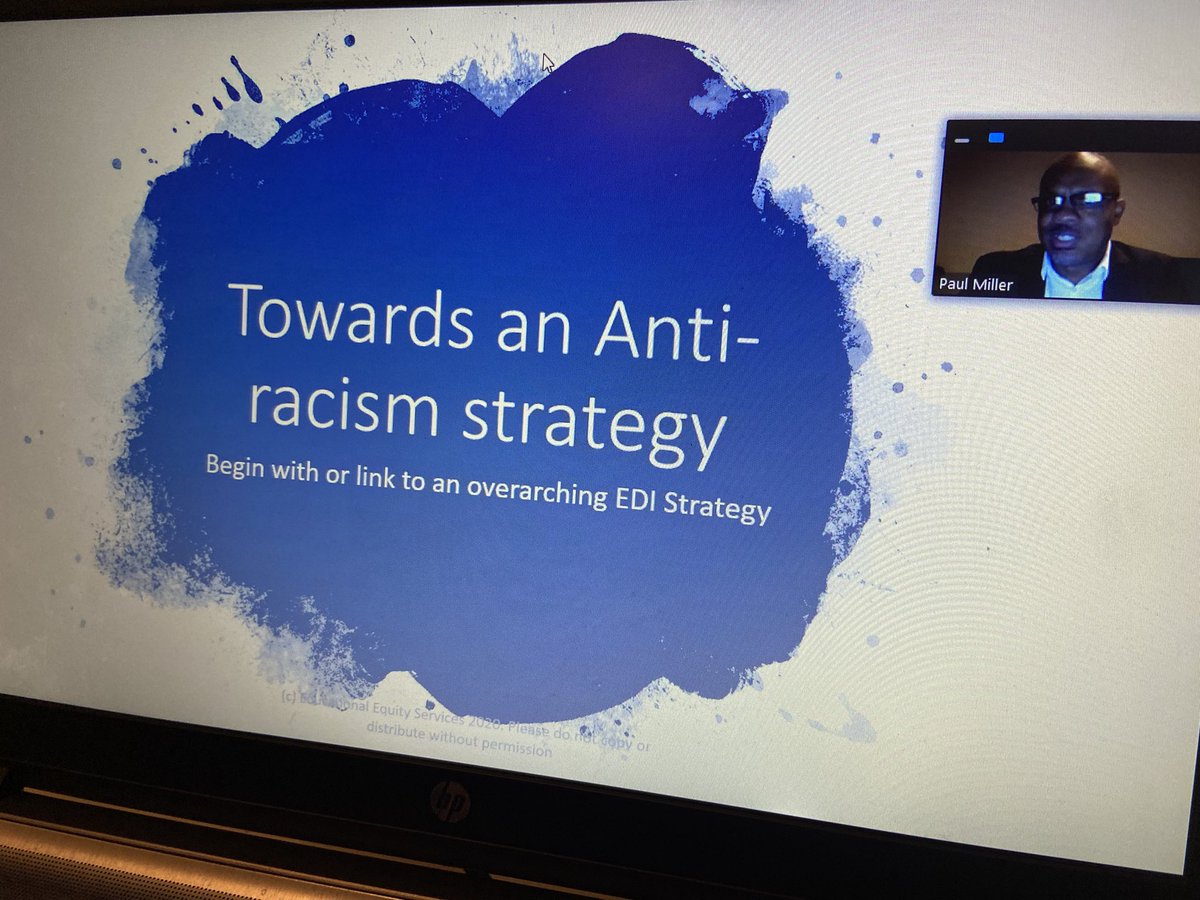Select the subtitle mentioning overarching EDI Strategy
This screenshot has height=900, width=1200.
point(487,490)
